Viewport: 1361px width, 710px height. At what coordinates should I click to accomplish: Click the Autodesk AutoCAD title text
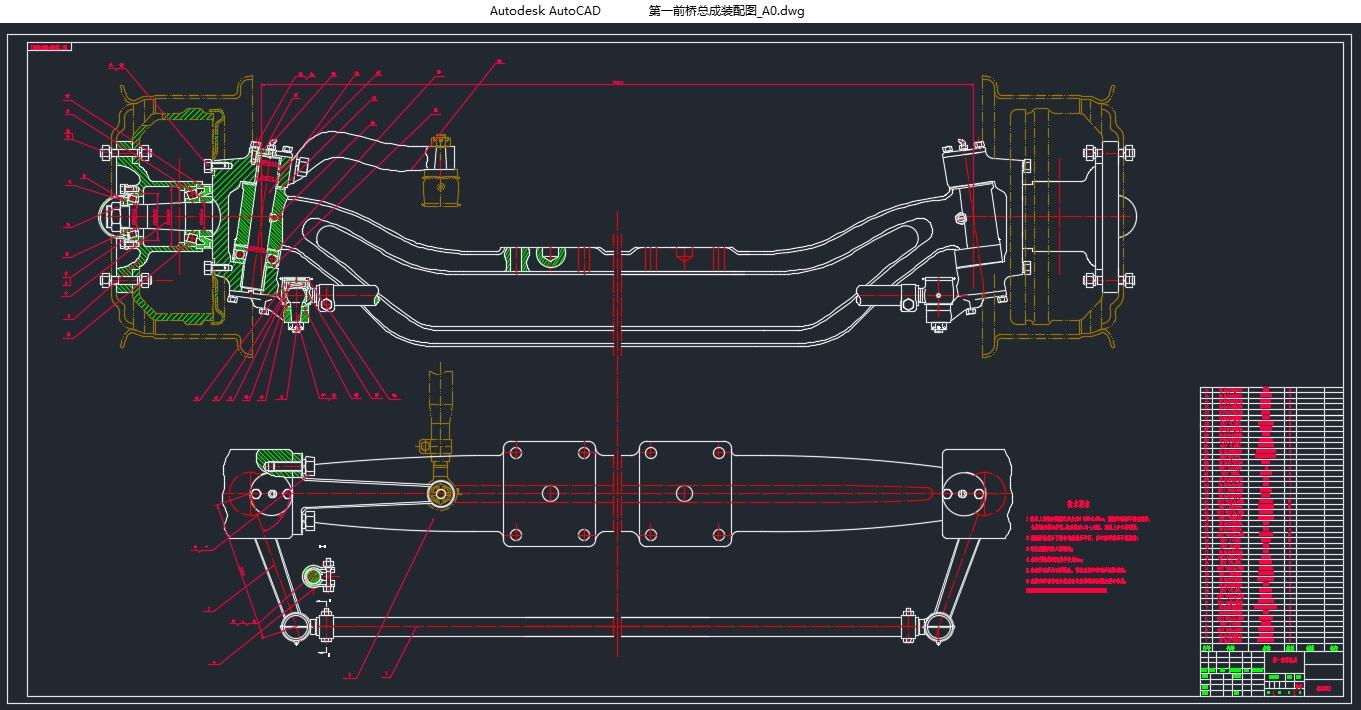pos(545,11)
